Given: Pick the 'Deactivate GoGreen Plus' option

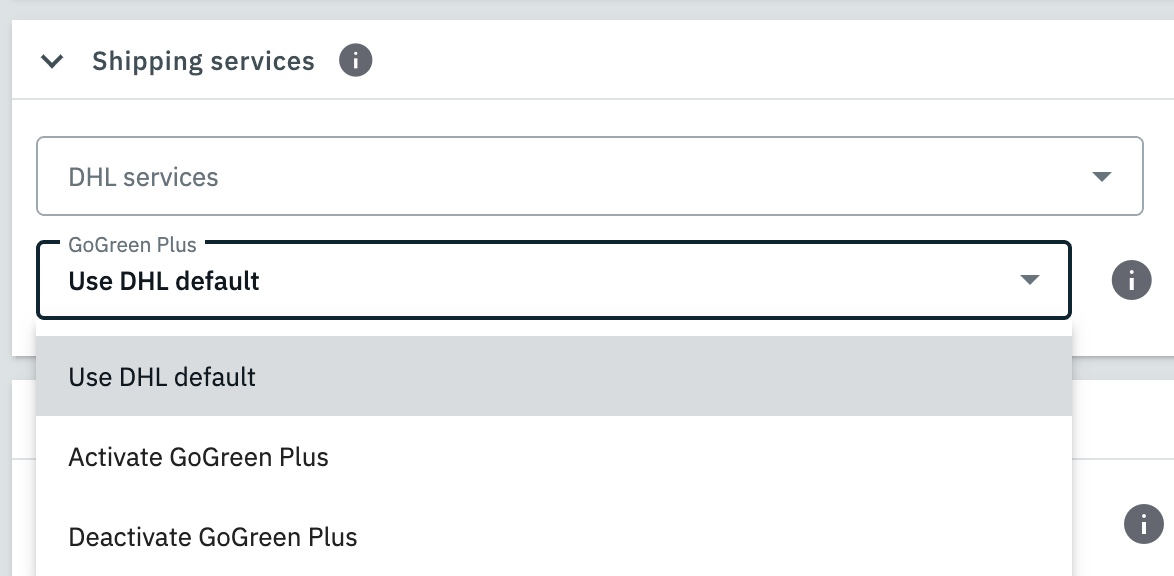Looking at the screenshot, I should coord(213,537).
